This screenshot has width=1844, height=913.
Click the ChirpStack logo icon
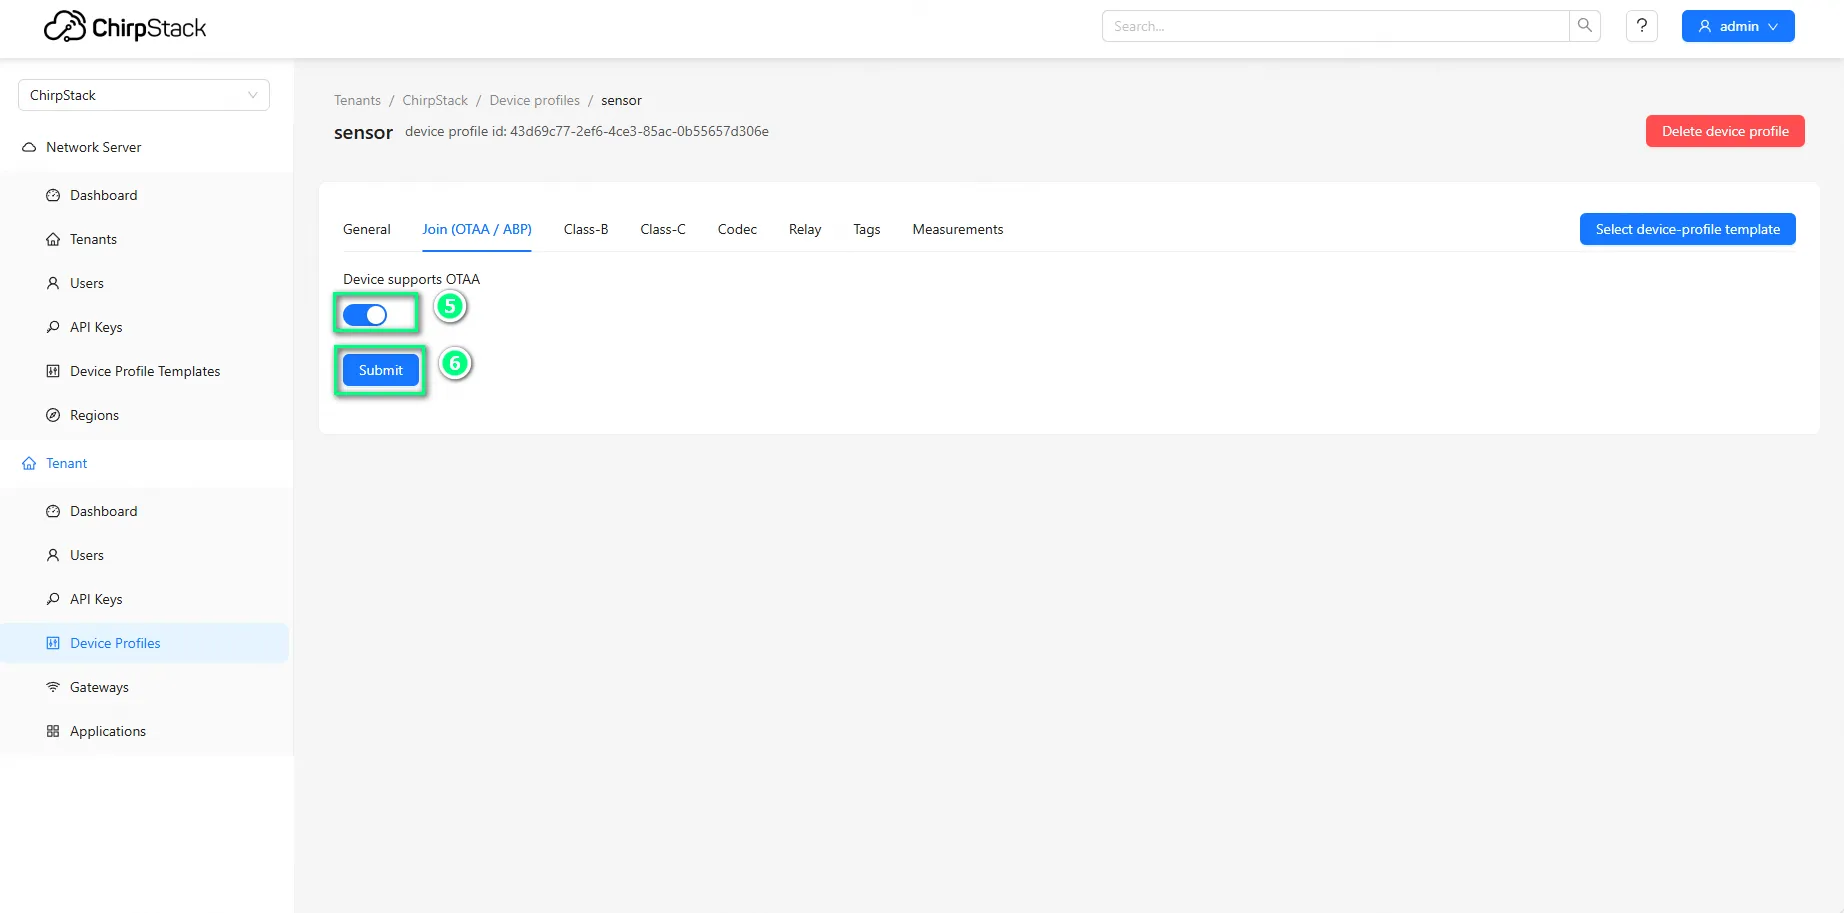[x=65, y=27]
